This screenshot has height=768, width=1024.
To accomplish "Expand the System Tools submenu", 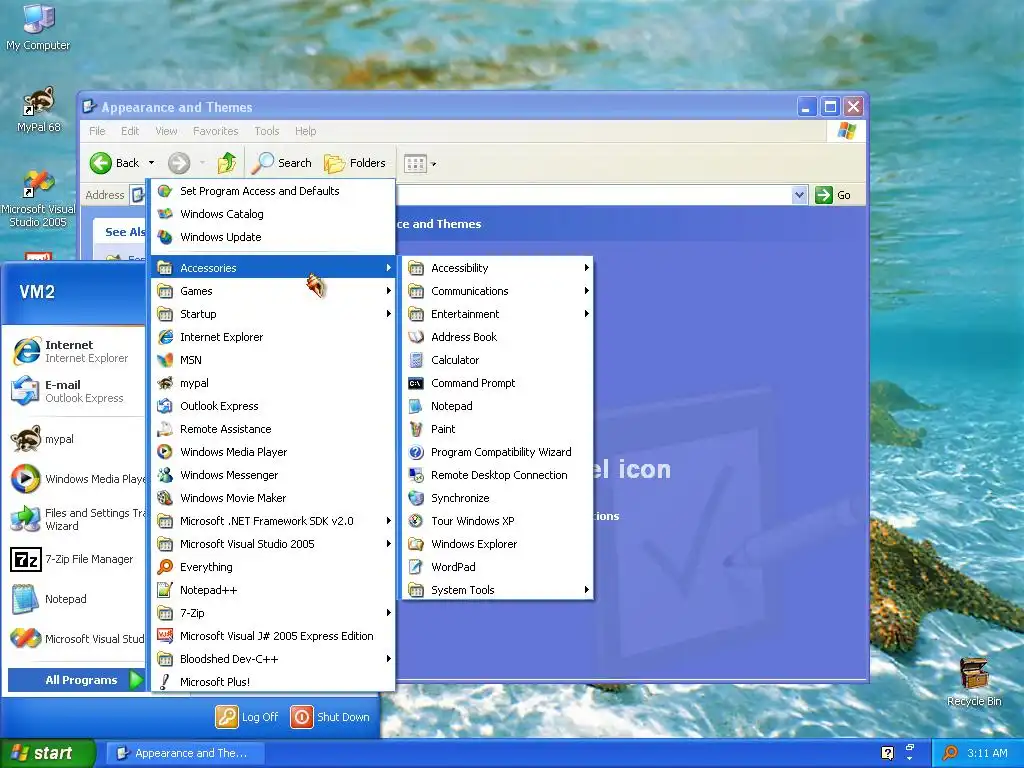I will 497,590.
